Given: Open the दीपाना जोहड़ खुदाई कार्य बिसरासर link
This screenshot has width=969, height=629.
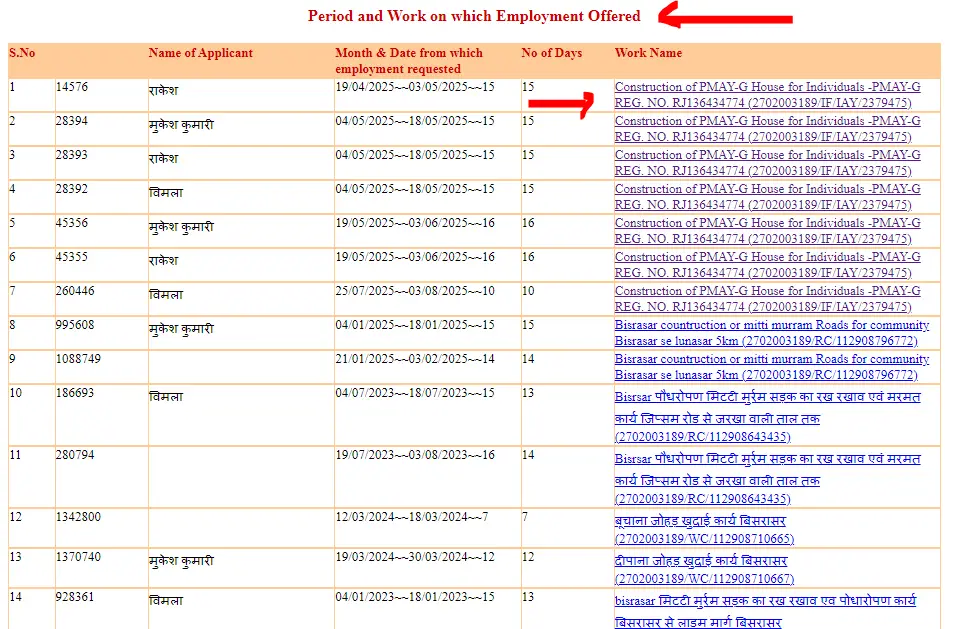Looking at the screenshot, I should click(704, 569).
